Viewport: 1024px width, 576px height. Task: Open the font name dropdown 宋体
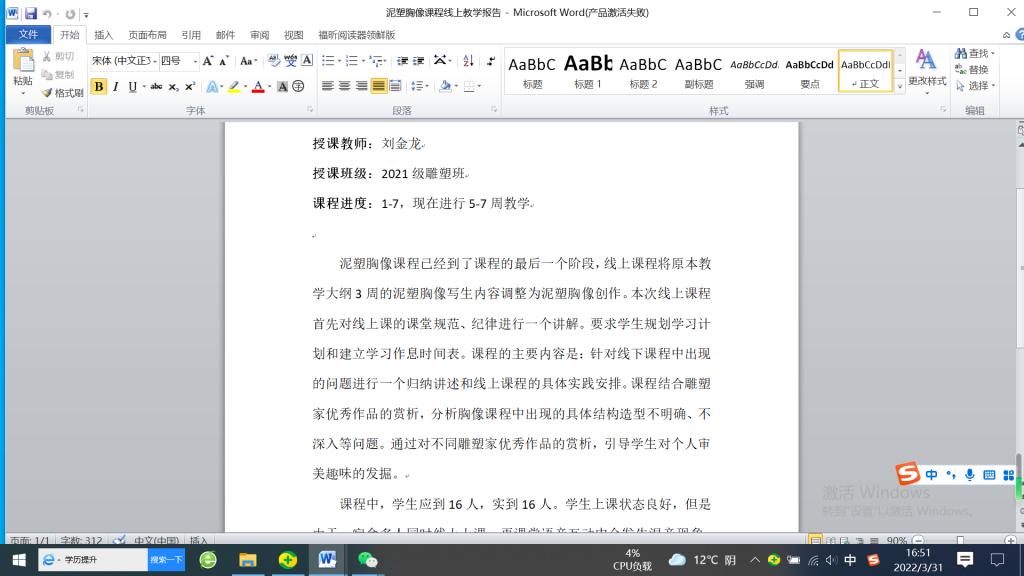(124, 61)
